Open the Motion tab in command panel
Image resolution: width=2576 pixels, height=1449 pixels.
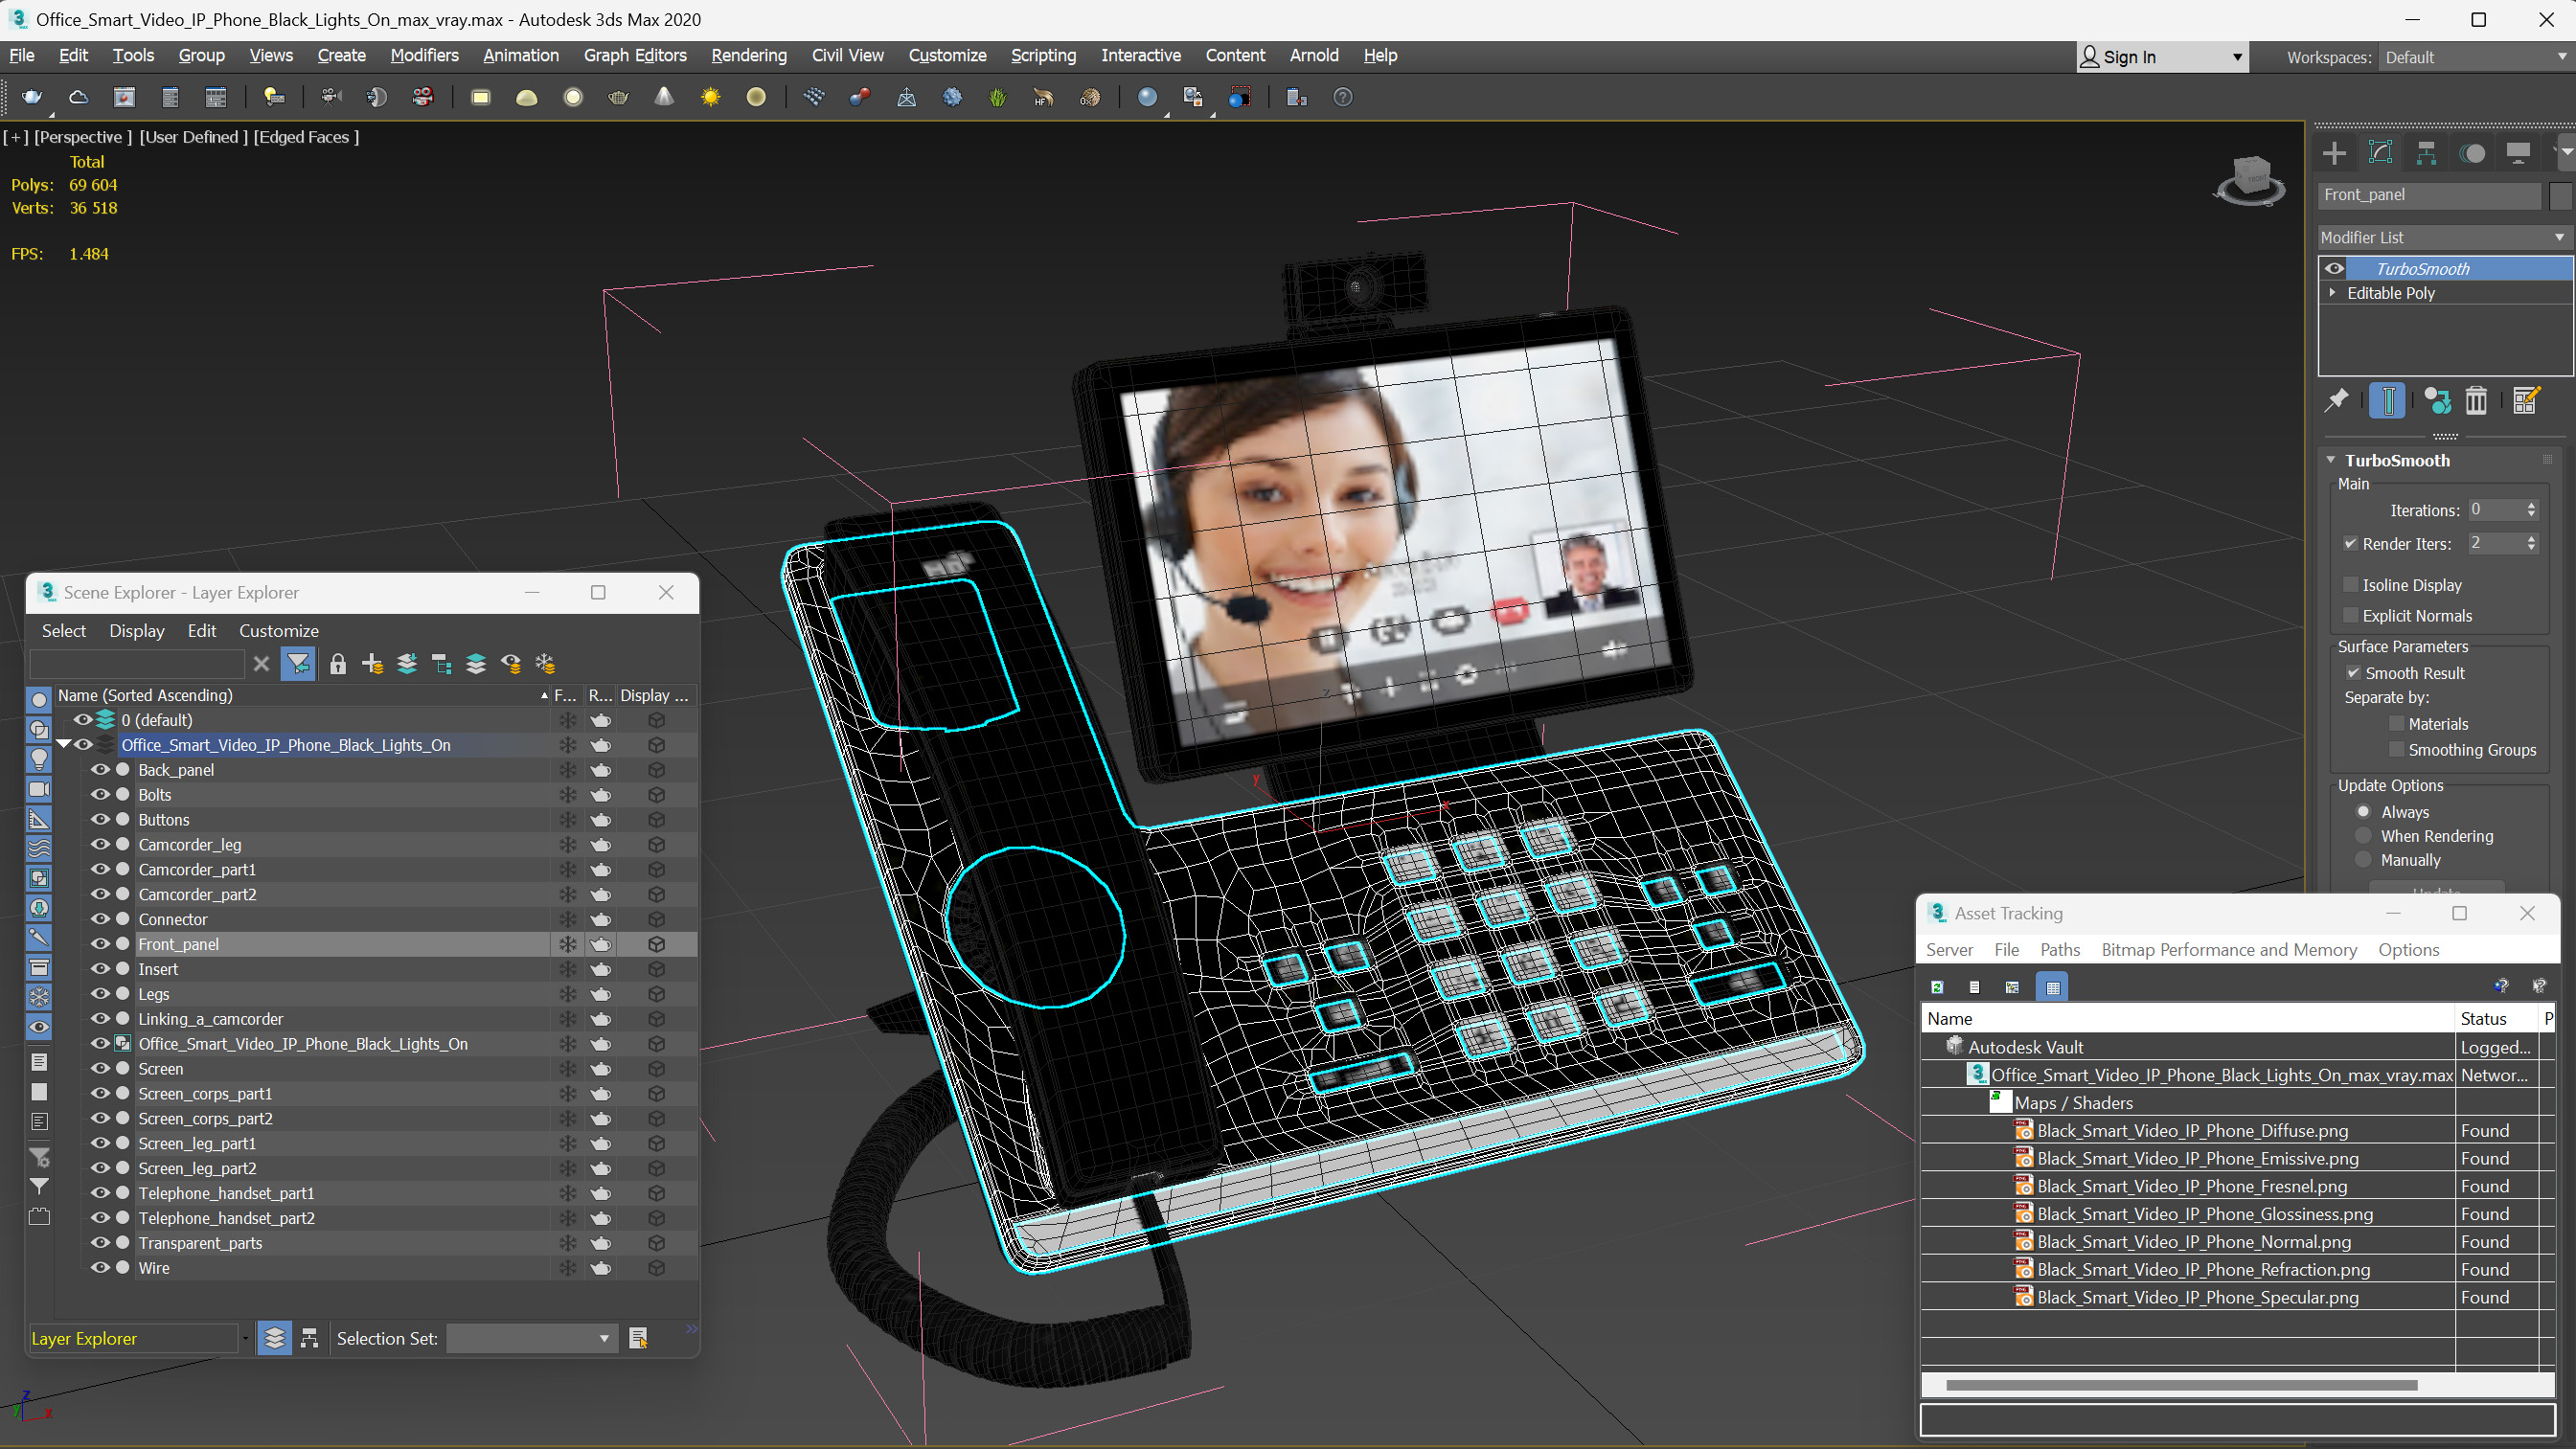[x=2472, y=153]
